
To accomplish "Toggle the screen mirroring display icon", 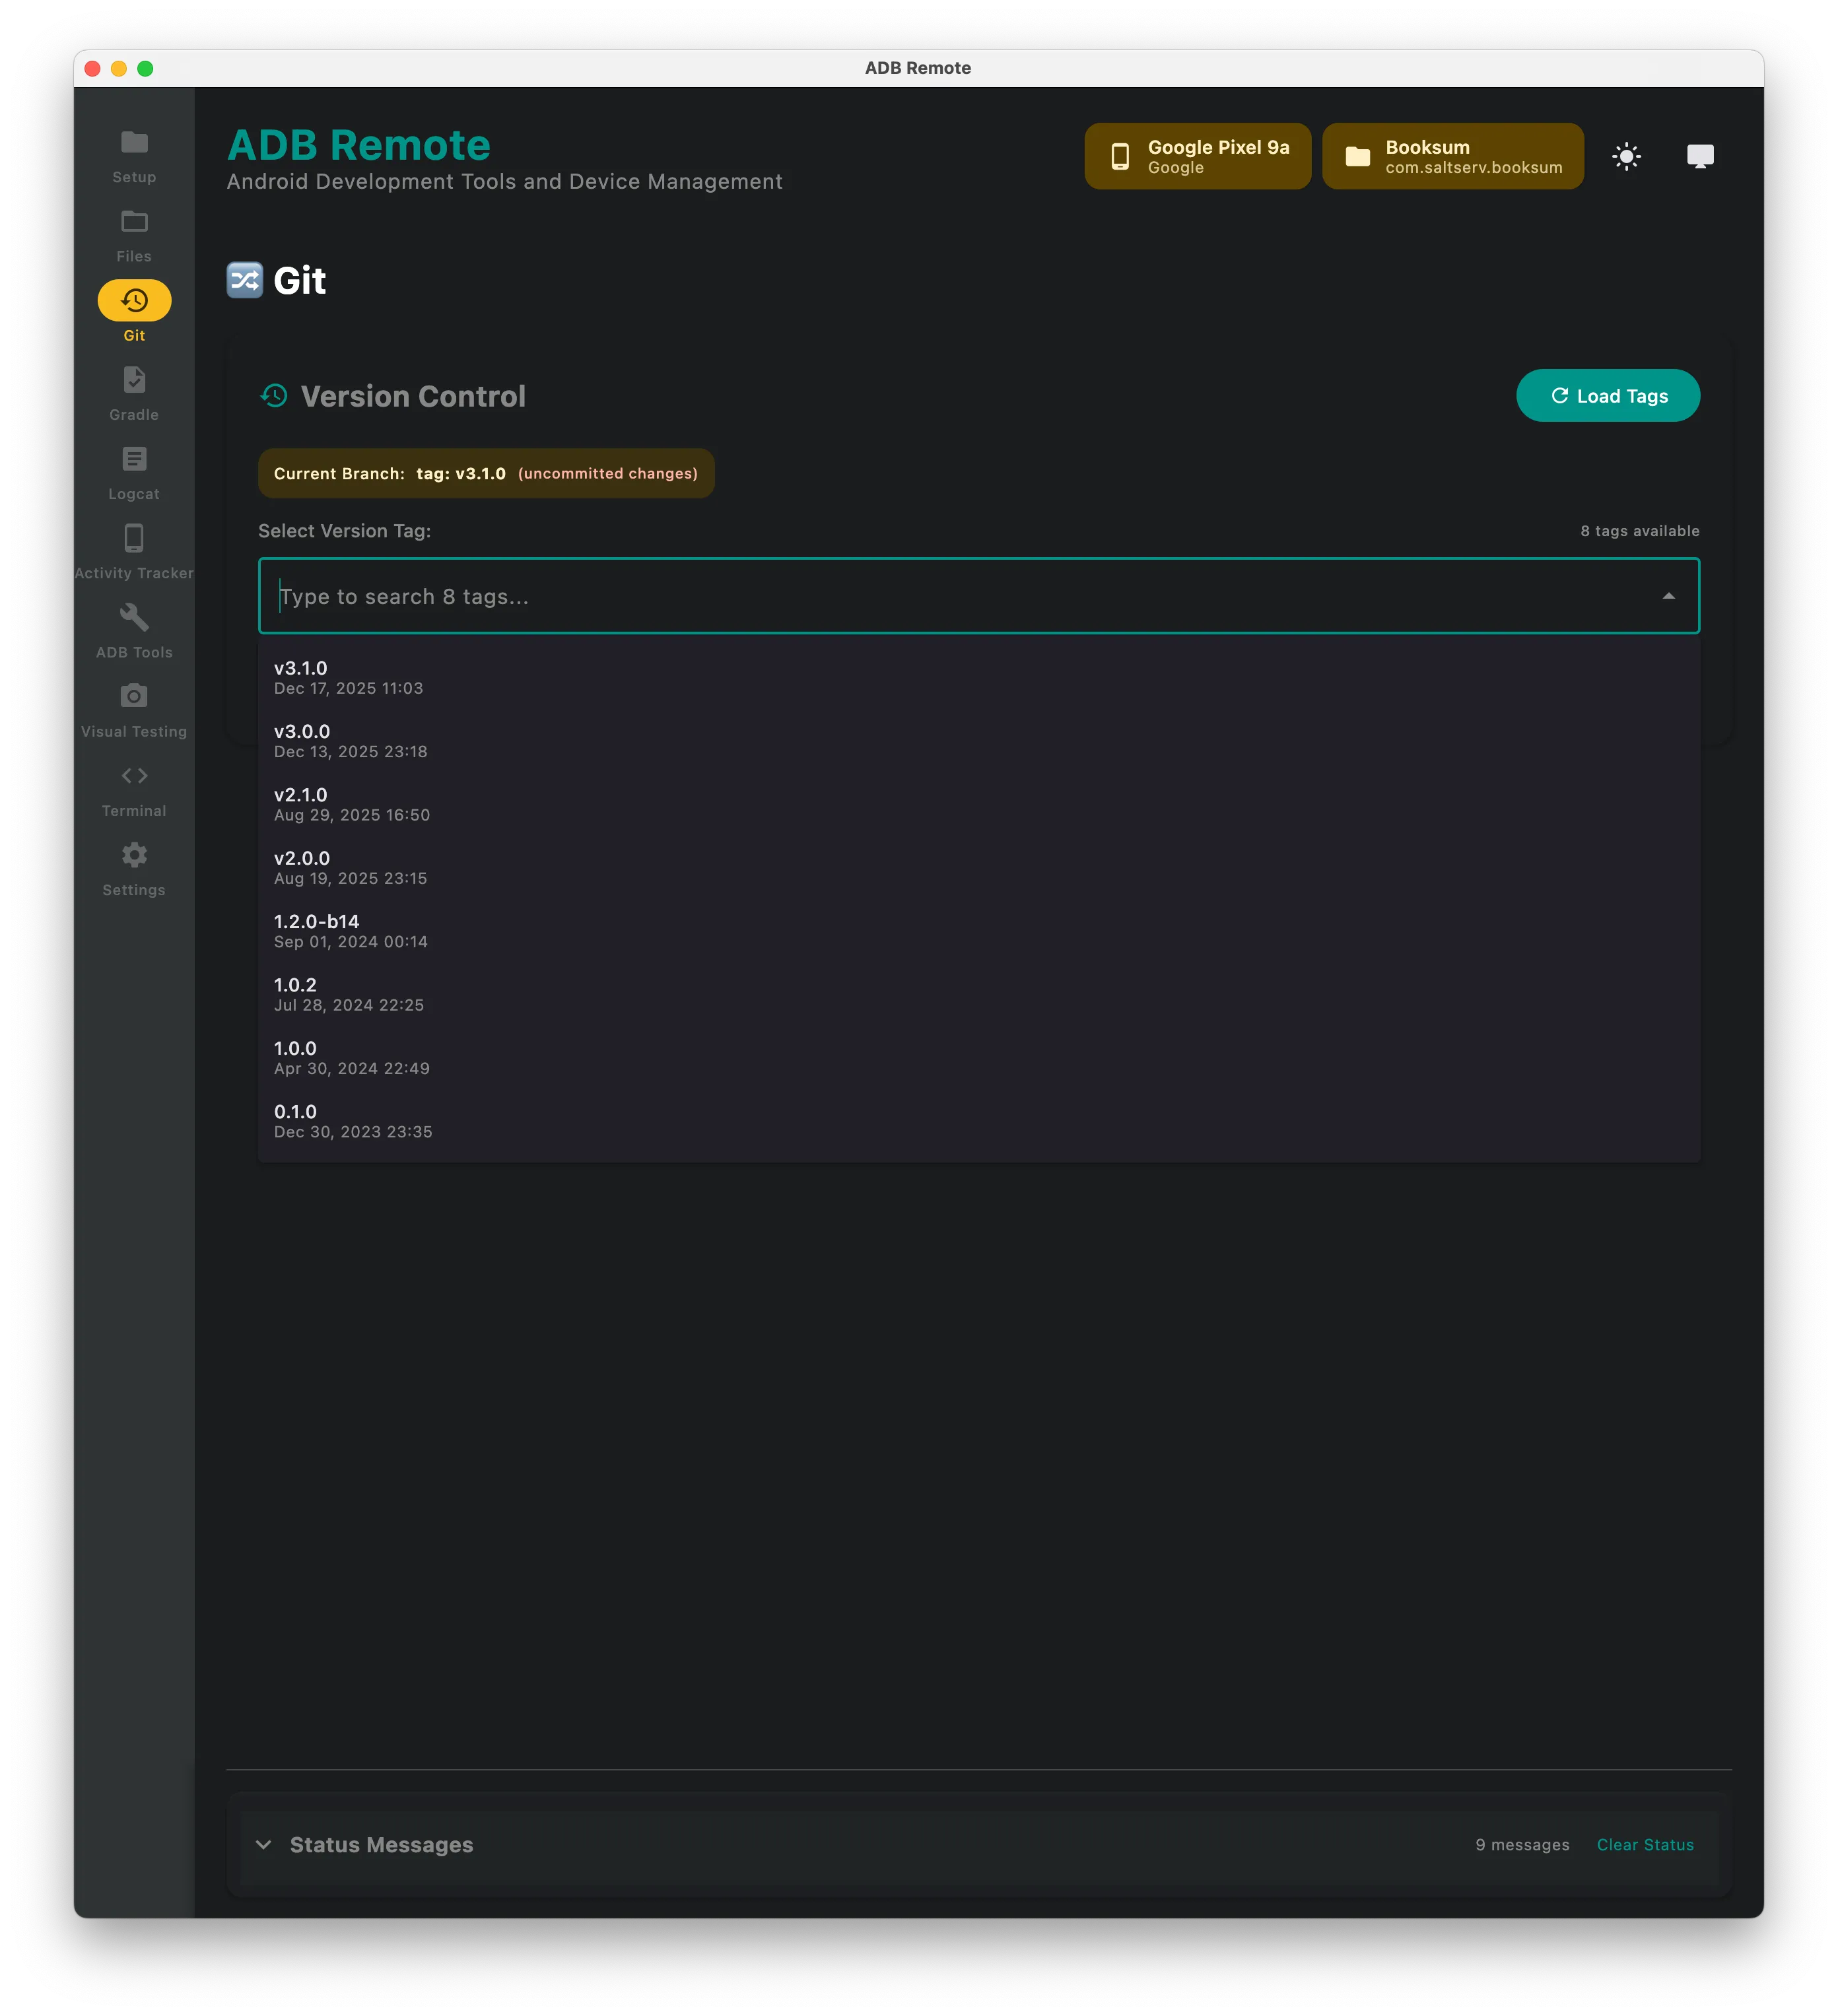I will coord(1701,156).
